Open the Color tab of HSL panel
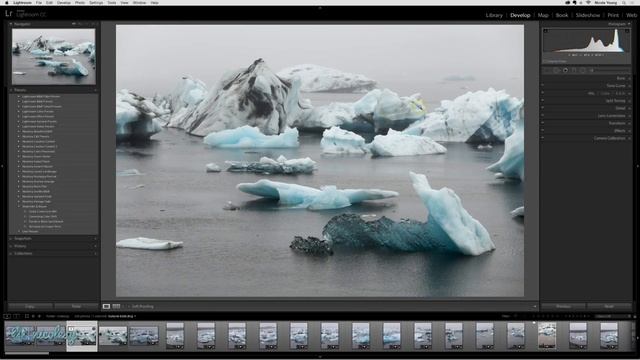The height and width of the screenshot is (360, 640). point(605,93)
